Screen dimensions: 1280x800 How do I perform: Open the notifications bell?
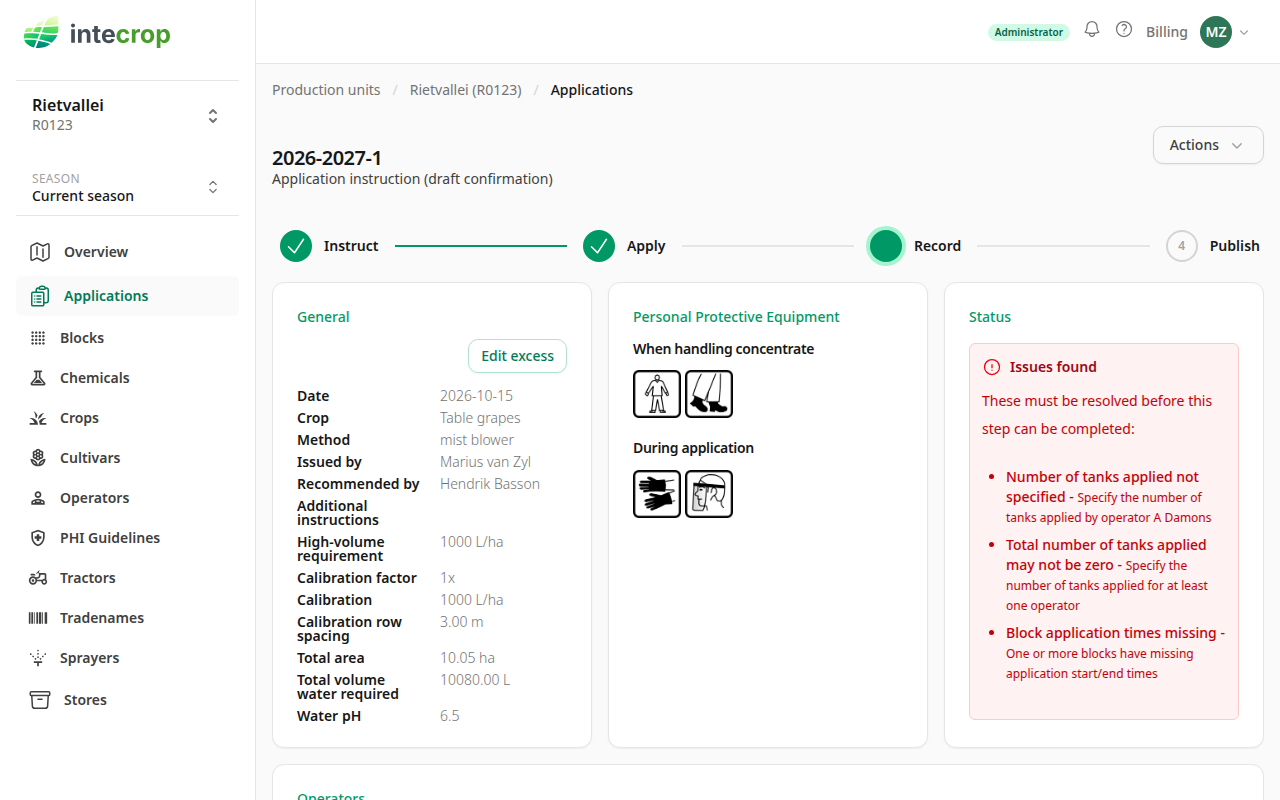point(1092,30)
